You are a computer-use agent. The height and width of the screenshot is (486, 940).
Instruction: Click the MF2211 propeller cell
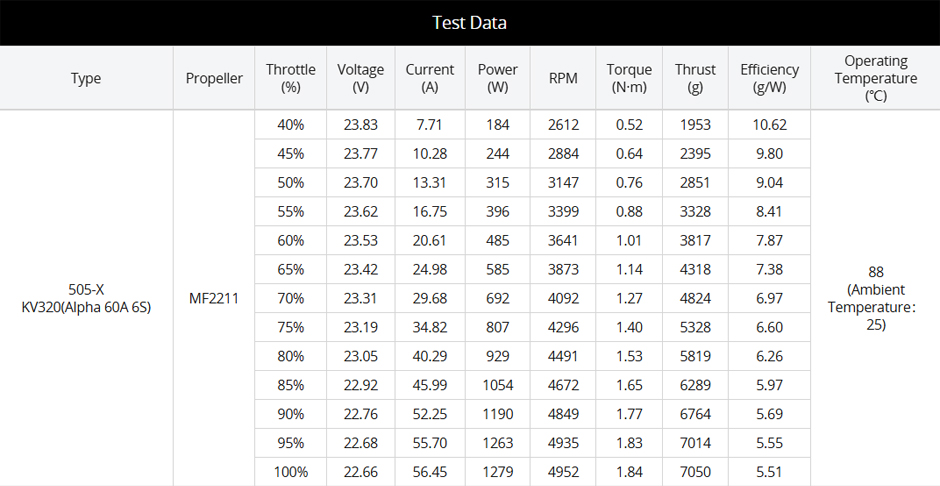click(214, 298)
